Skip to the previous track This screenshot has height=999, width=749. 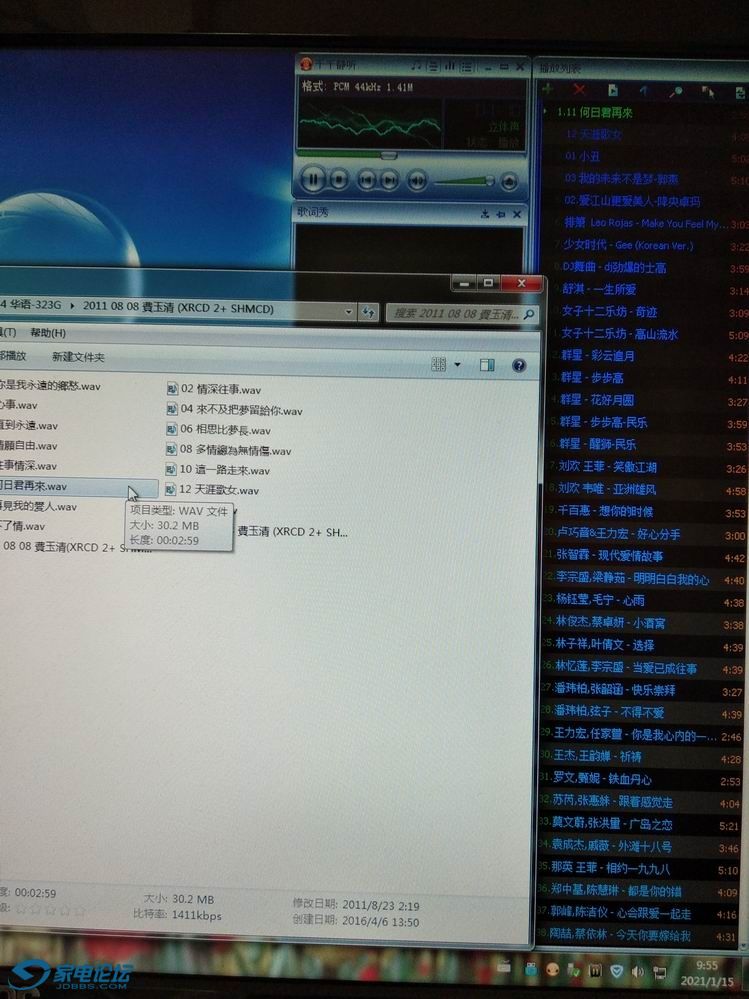tap(366, 181)
